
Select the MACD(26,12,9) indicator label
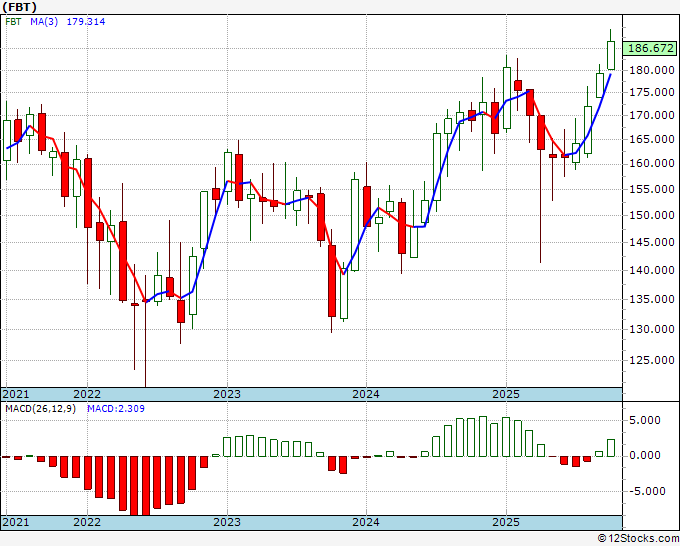40,409
